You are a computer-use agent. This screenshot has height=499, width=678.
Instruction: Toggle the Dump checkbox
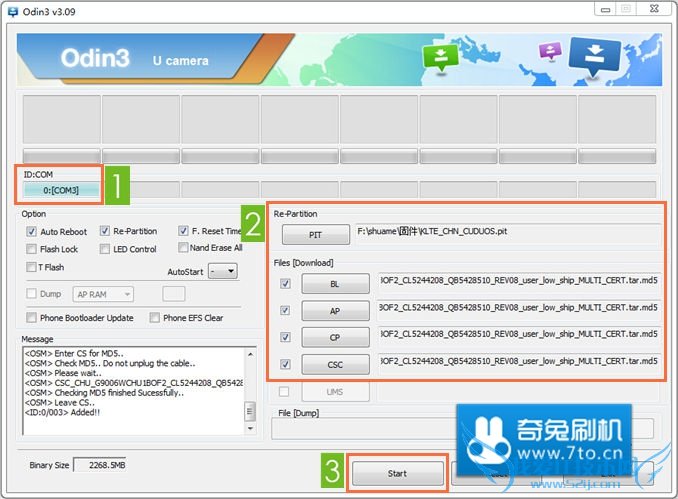(31, 294)
